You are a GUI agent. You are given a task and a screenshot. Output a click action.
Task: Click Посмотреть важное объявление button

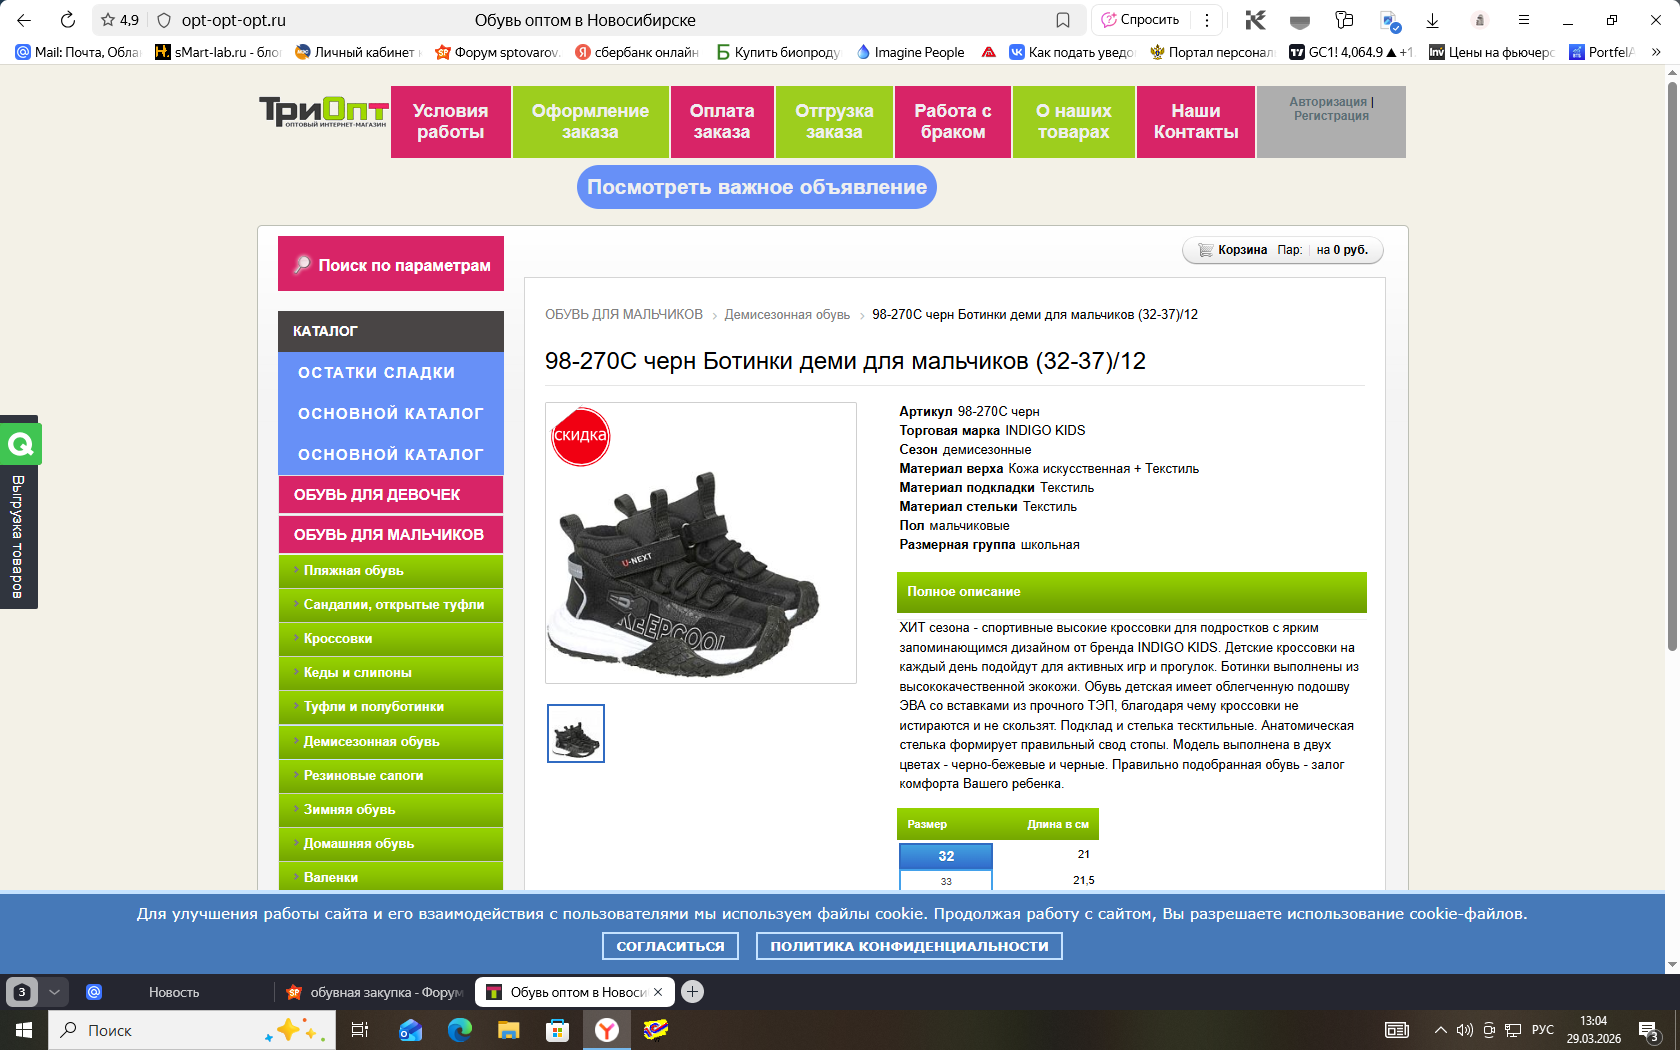click(756, 187)
